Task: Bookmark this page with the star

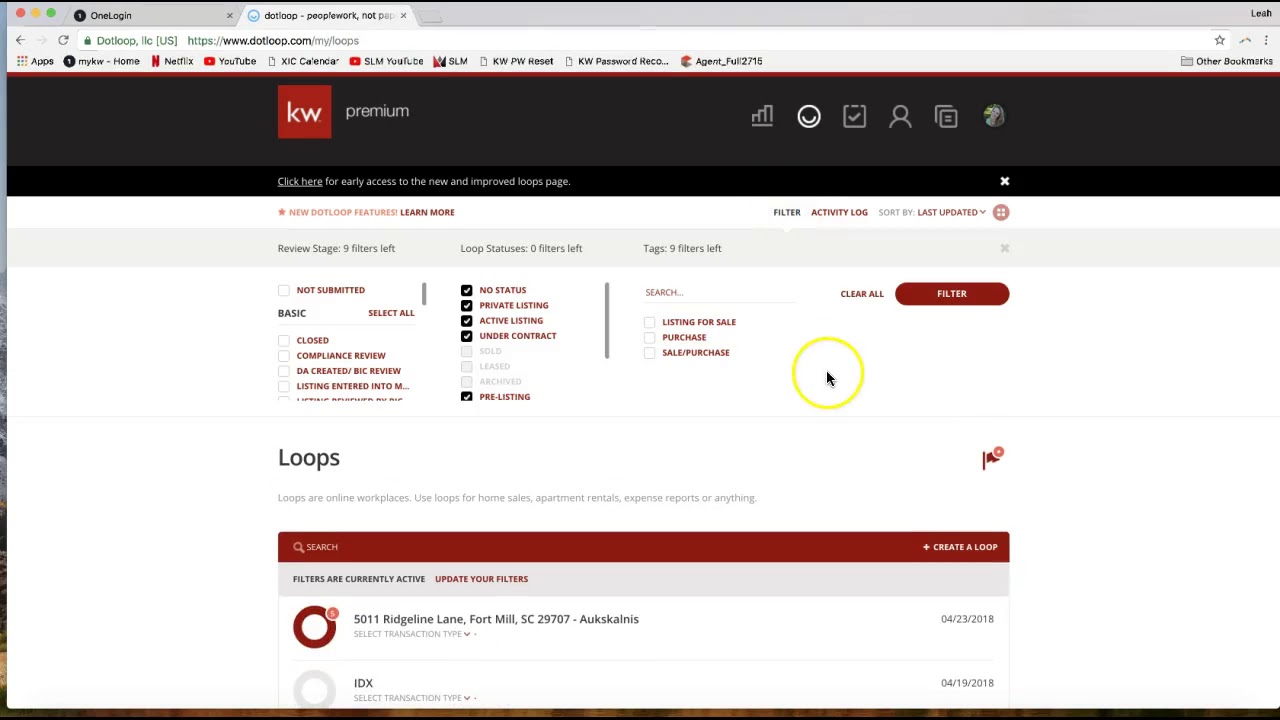Action: pos(1219,40)
